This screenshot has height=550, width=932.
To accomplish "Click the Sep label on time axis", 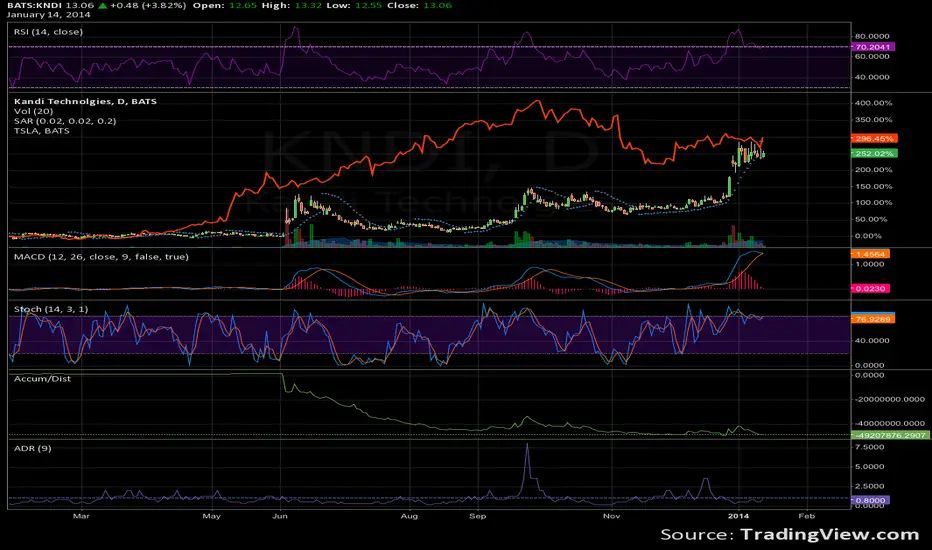I will (x=477, y=516).
